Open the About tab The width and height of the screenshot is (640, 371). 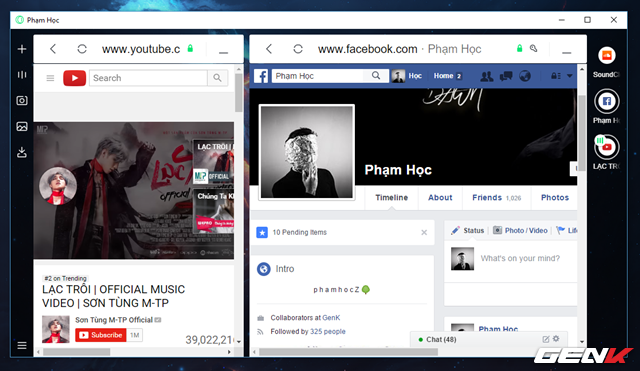coord(440,198)
